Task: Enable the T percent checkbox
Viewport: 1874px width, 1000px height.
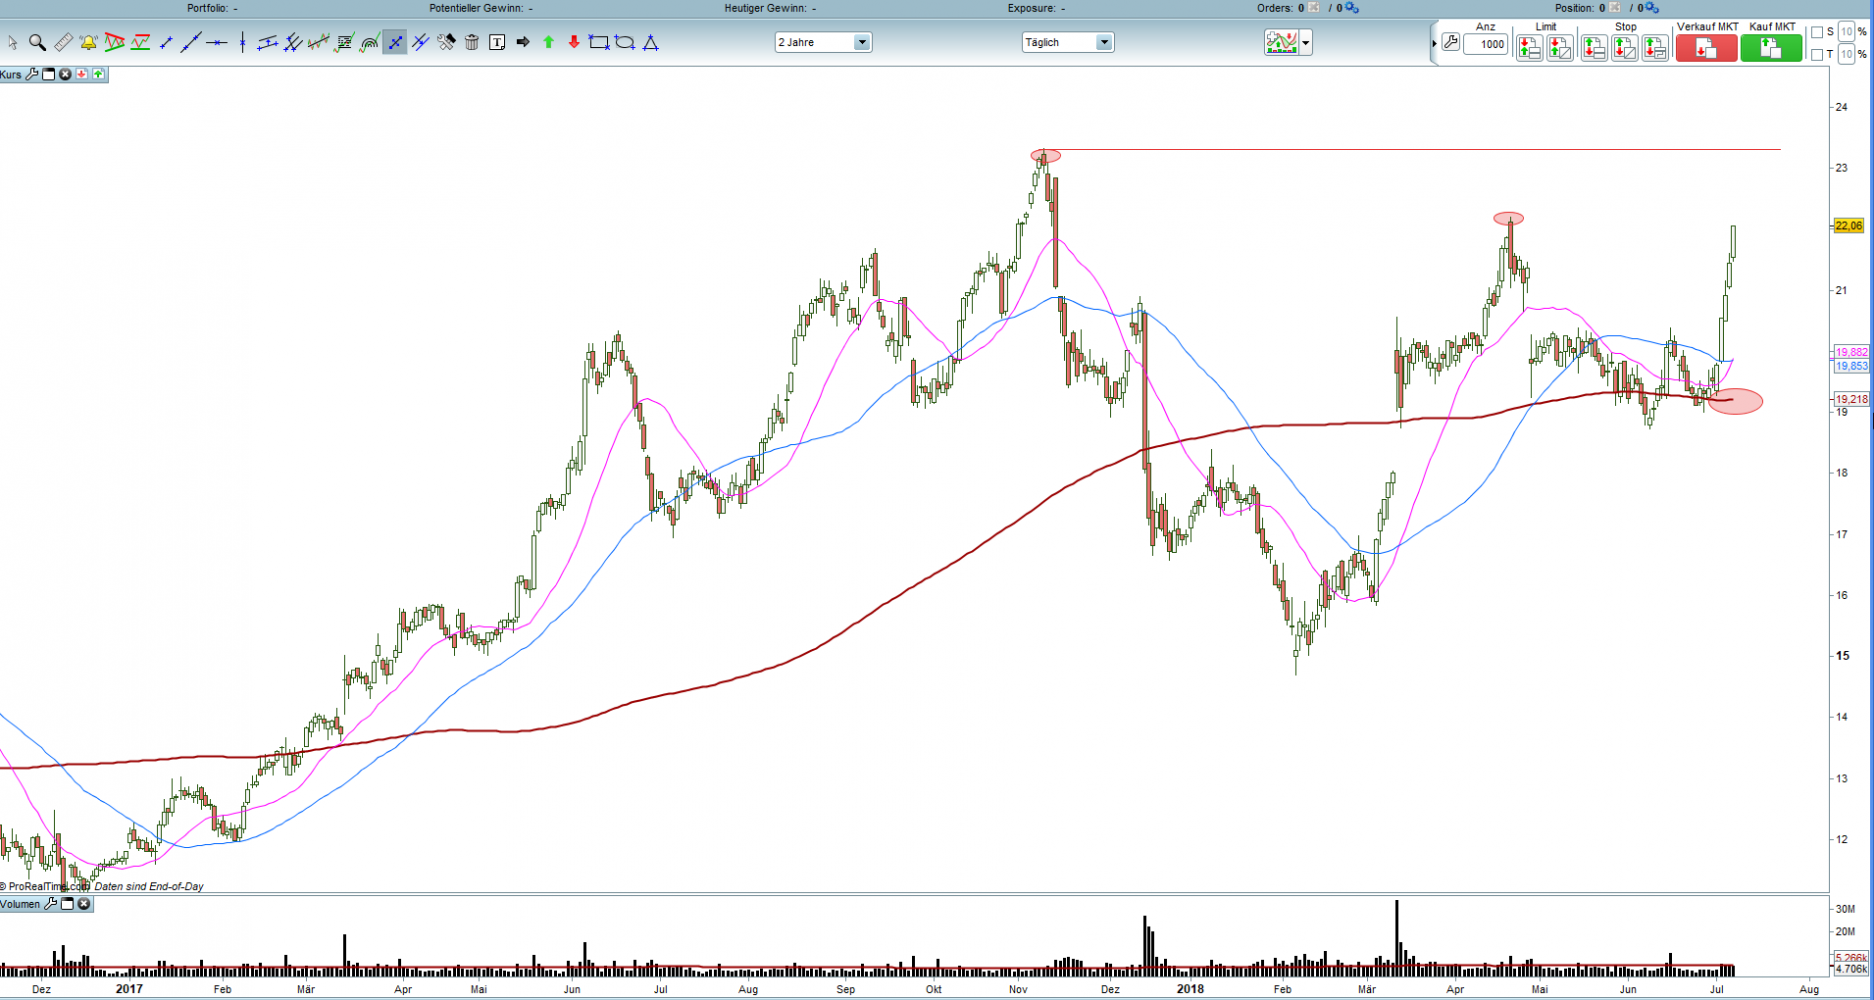Action: pos(1817,55)
